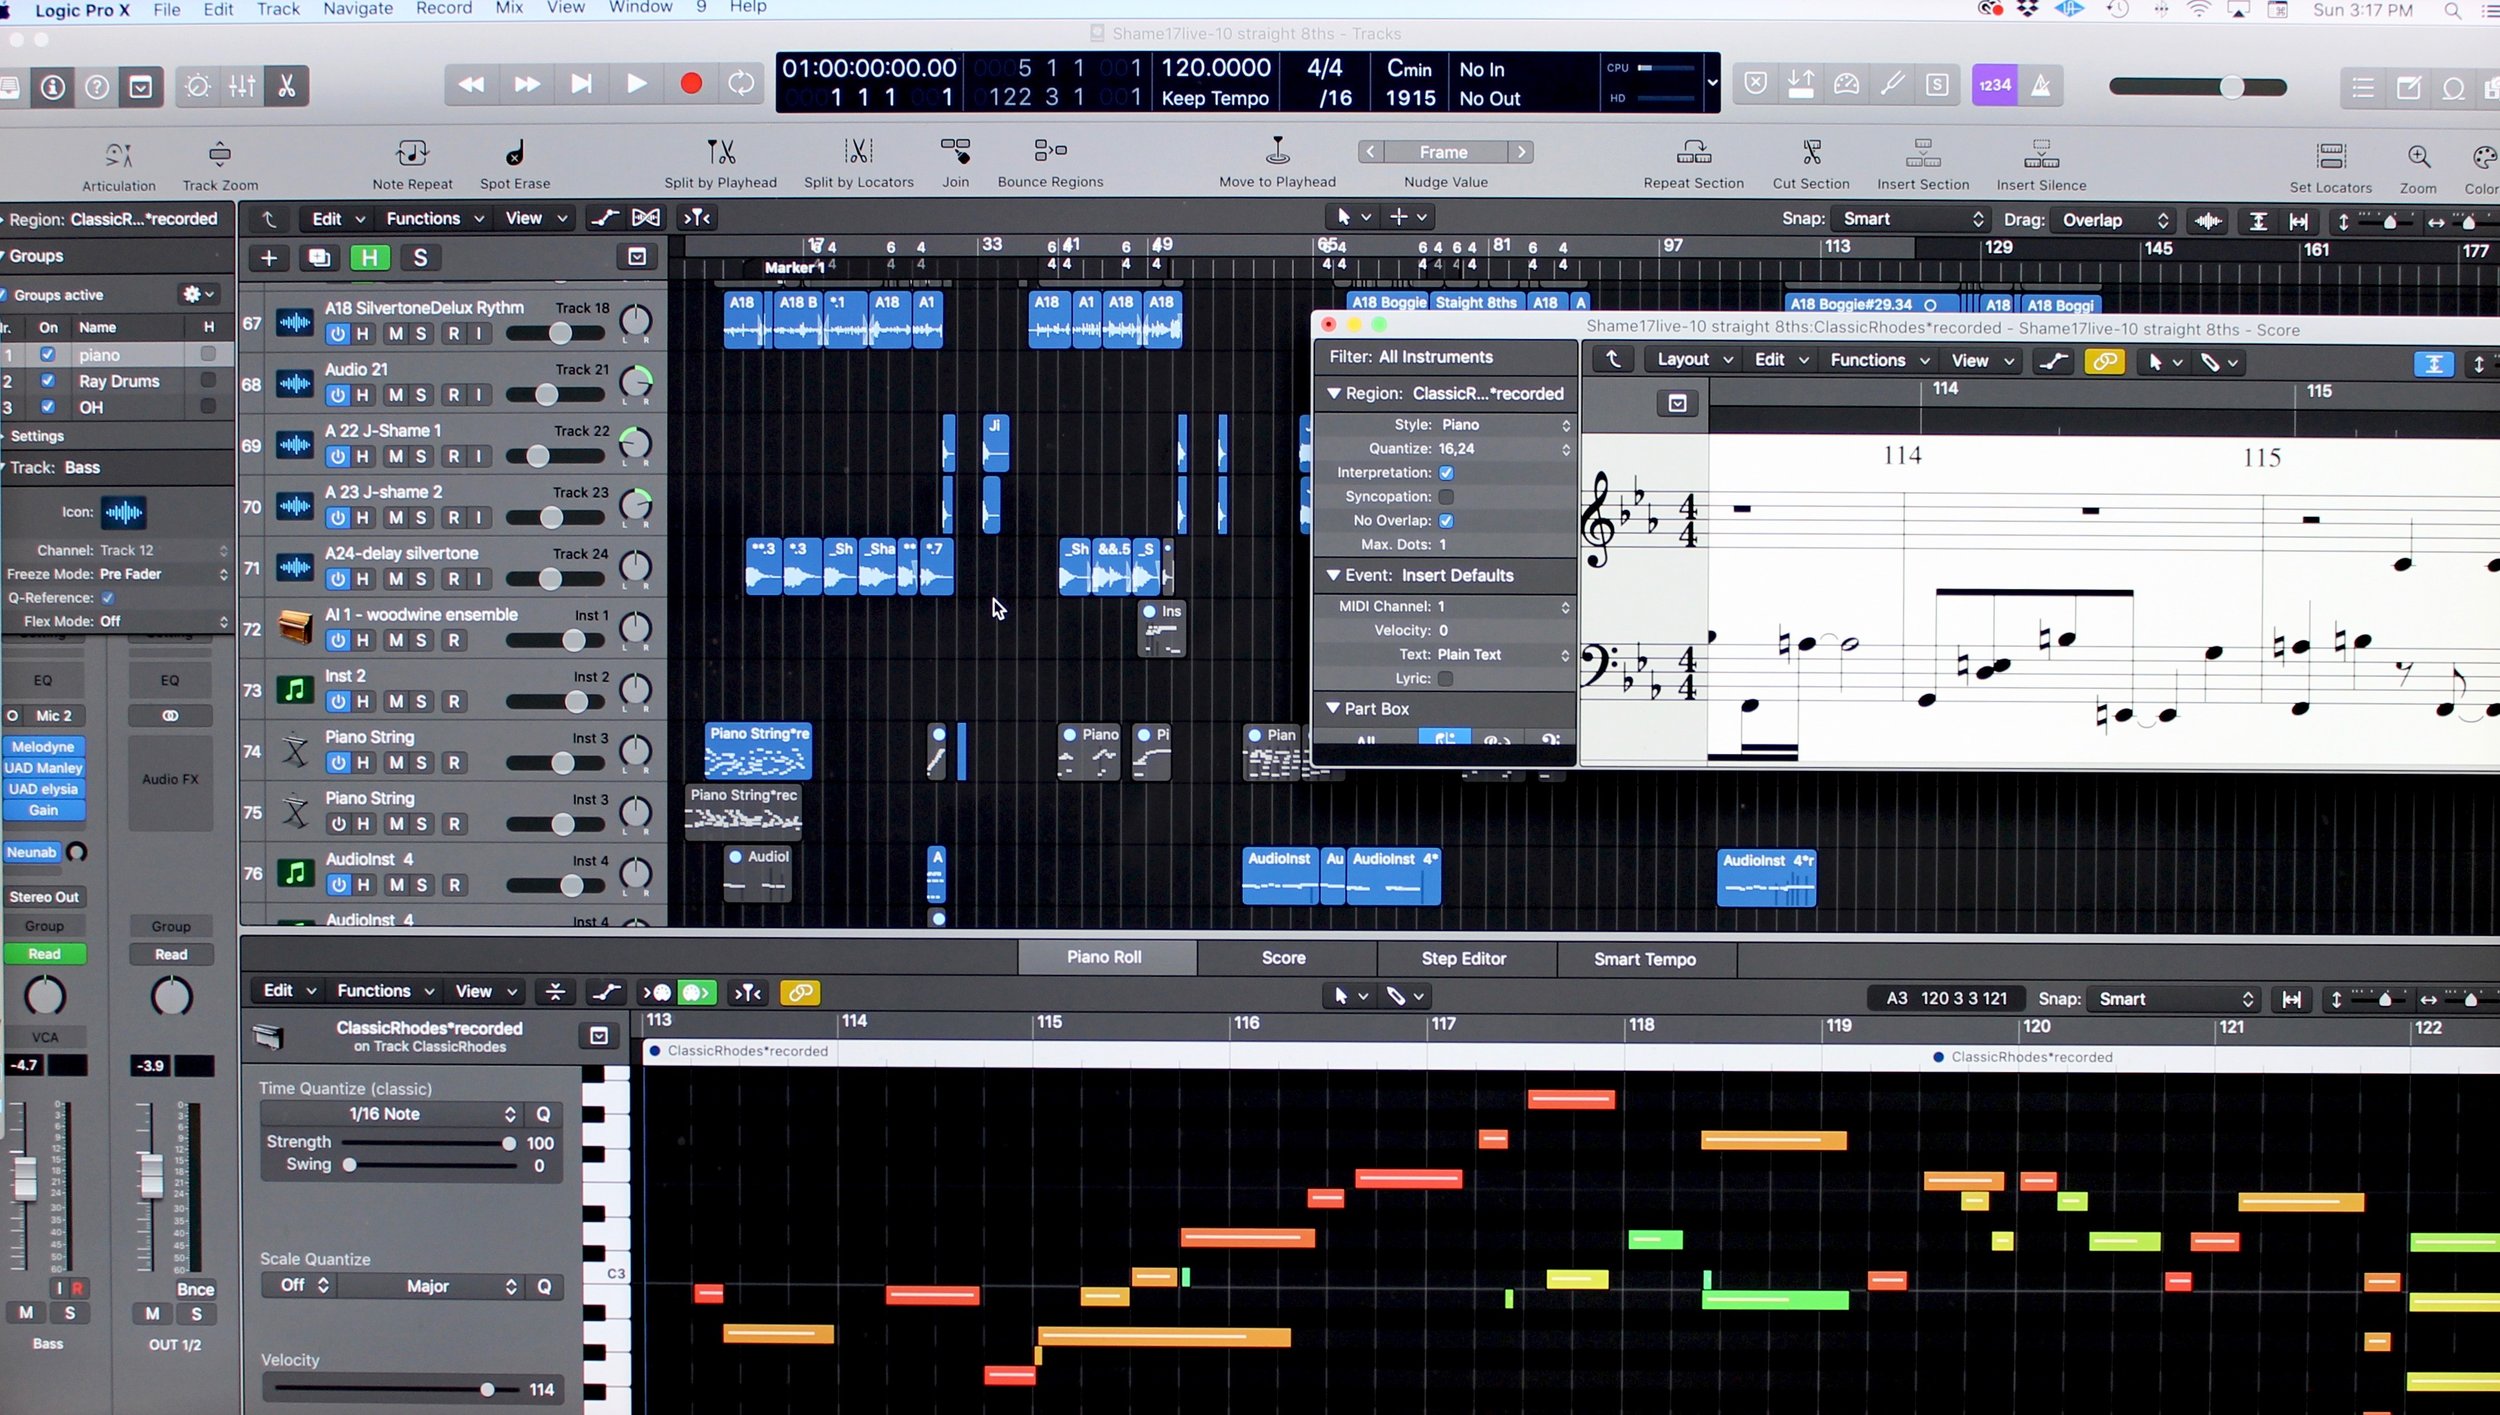Screen dimensions: 2500x1415
Task: Open the Drag Overlap dropdown
Action: point(2114,220)
